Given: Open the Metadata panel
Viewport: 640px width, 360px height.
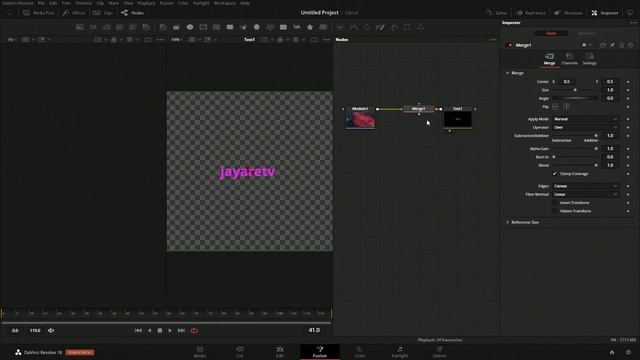Looking at the screenshot, I should (568, 13).
